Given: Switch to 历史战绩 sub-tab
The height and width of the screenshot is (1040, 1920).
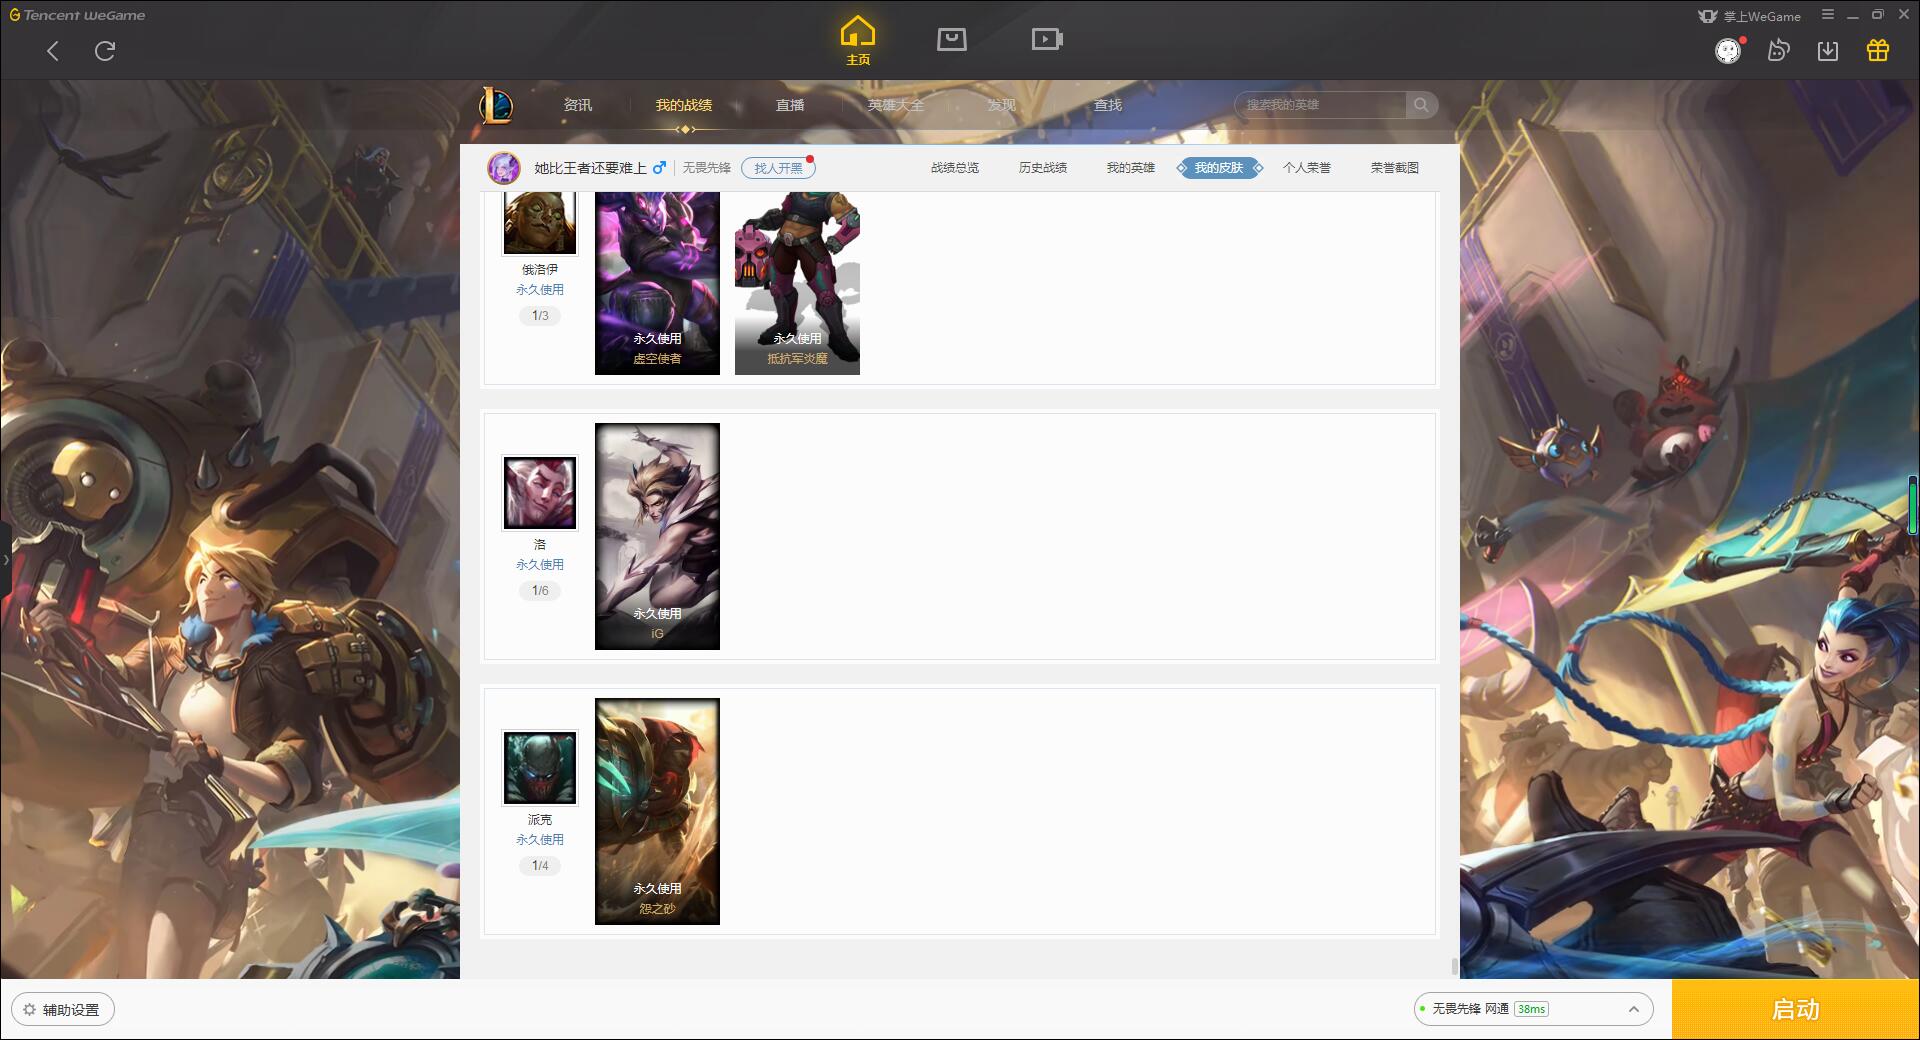Looking at the screenshot, I should pos(1043,168).
